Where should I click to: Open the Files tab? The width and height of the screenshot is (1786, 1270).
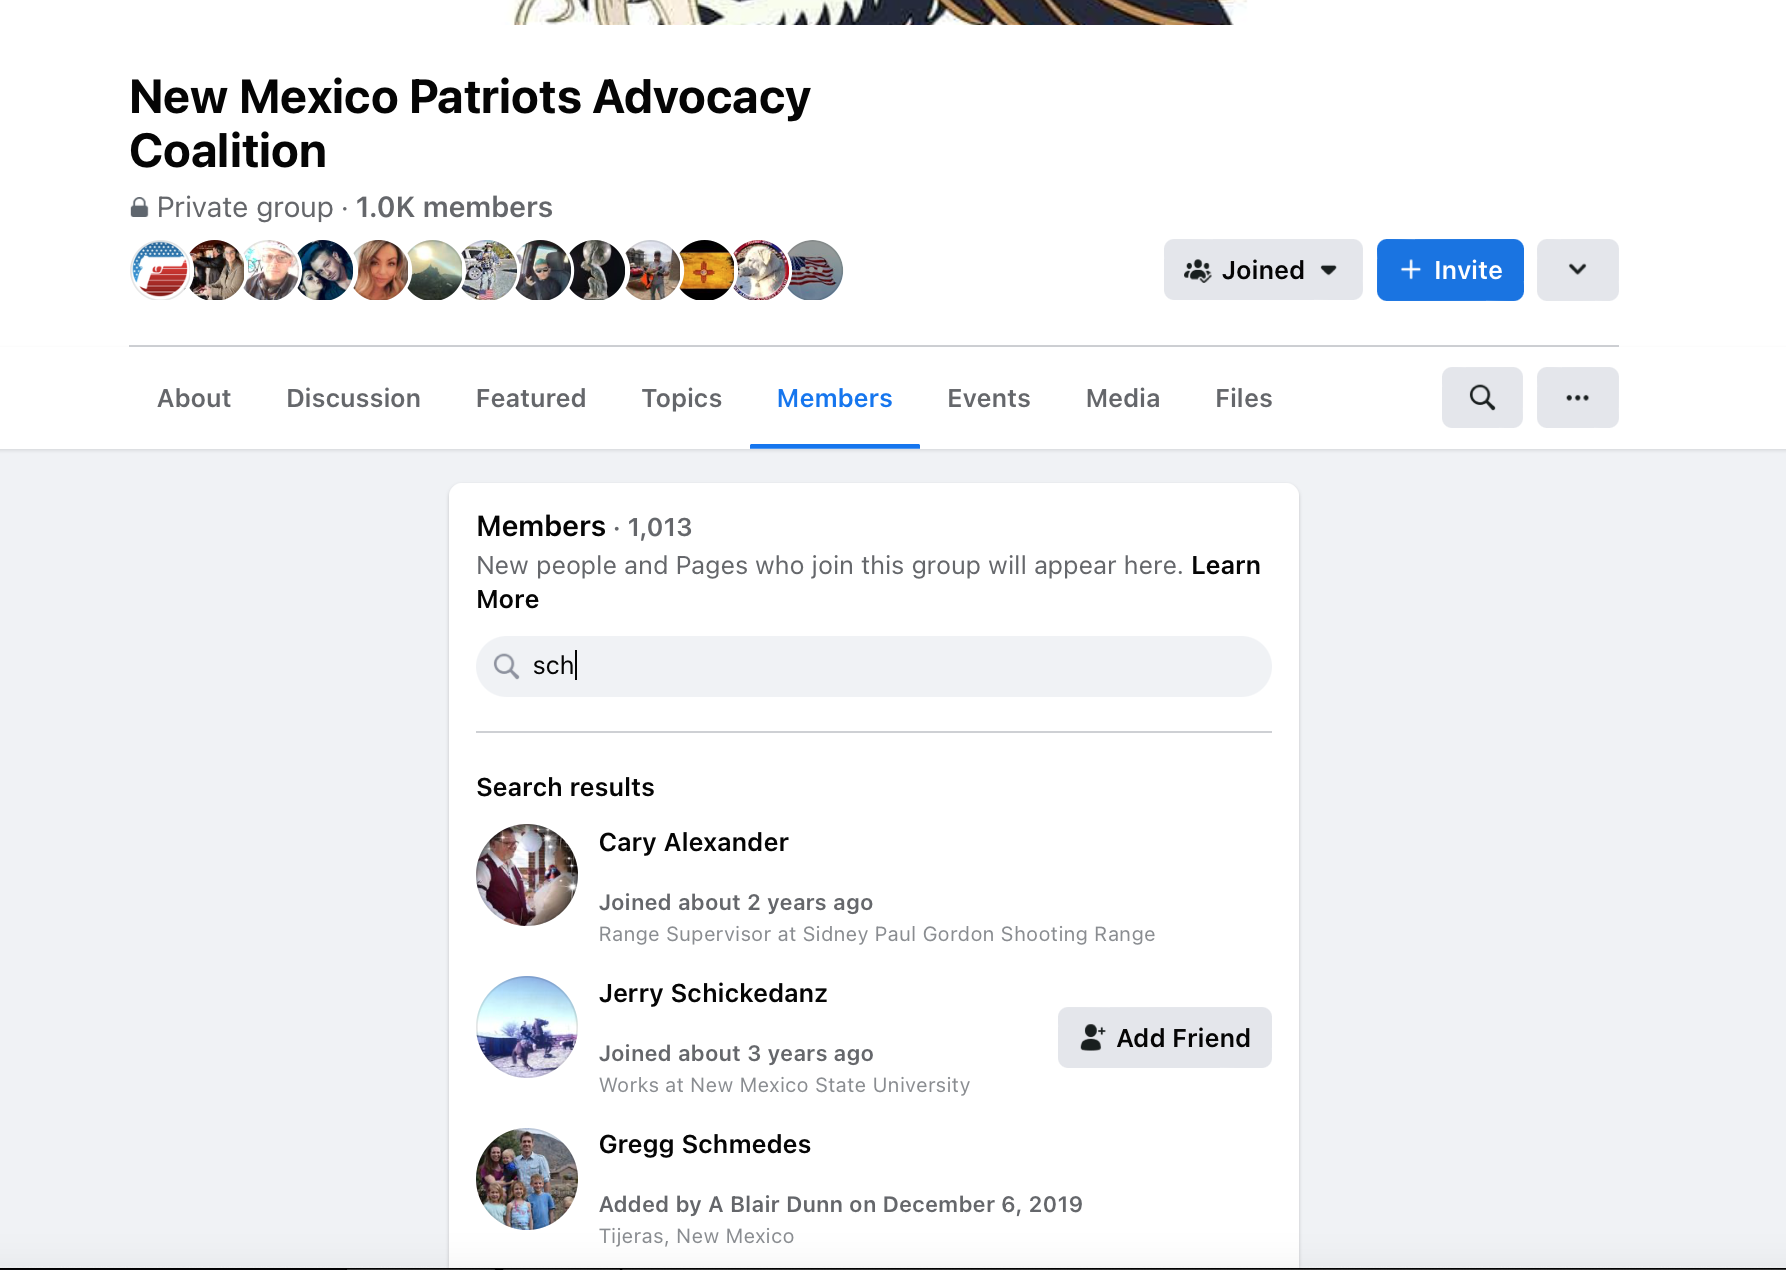pyautogui.click(x=1243, y=398)
